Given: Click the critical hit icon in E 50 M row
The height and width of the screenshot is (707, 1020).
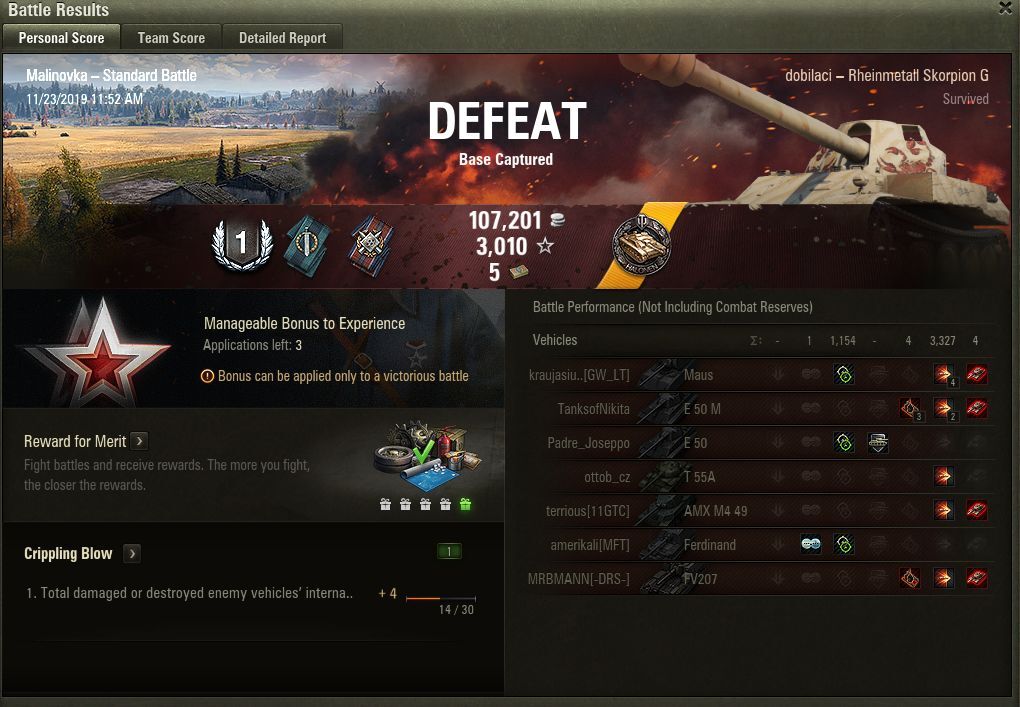Looking at the screenshot, I should coord(910,408).
